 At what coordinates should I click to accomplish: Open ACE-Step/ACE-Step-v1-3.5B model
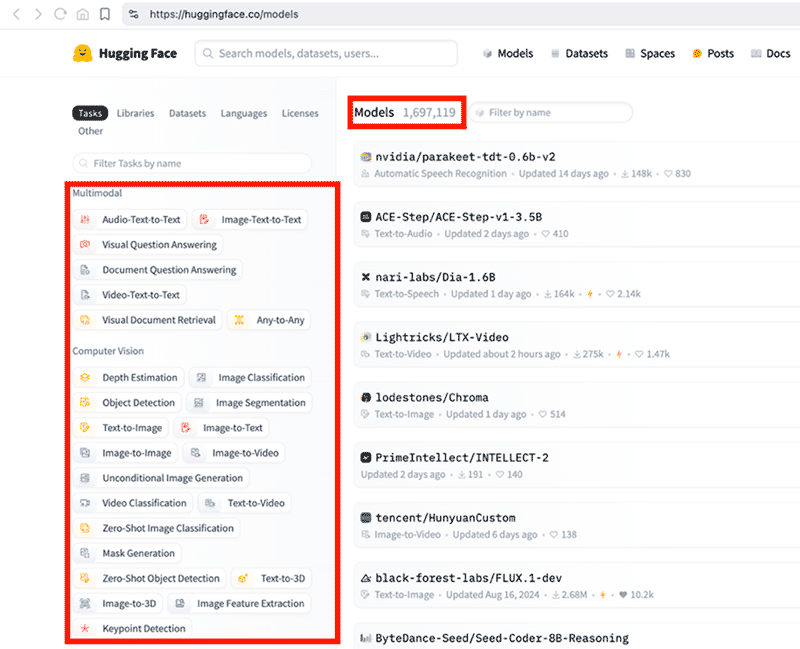tap(459, 217)
